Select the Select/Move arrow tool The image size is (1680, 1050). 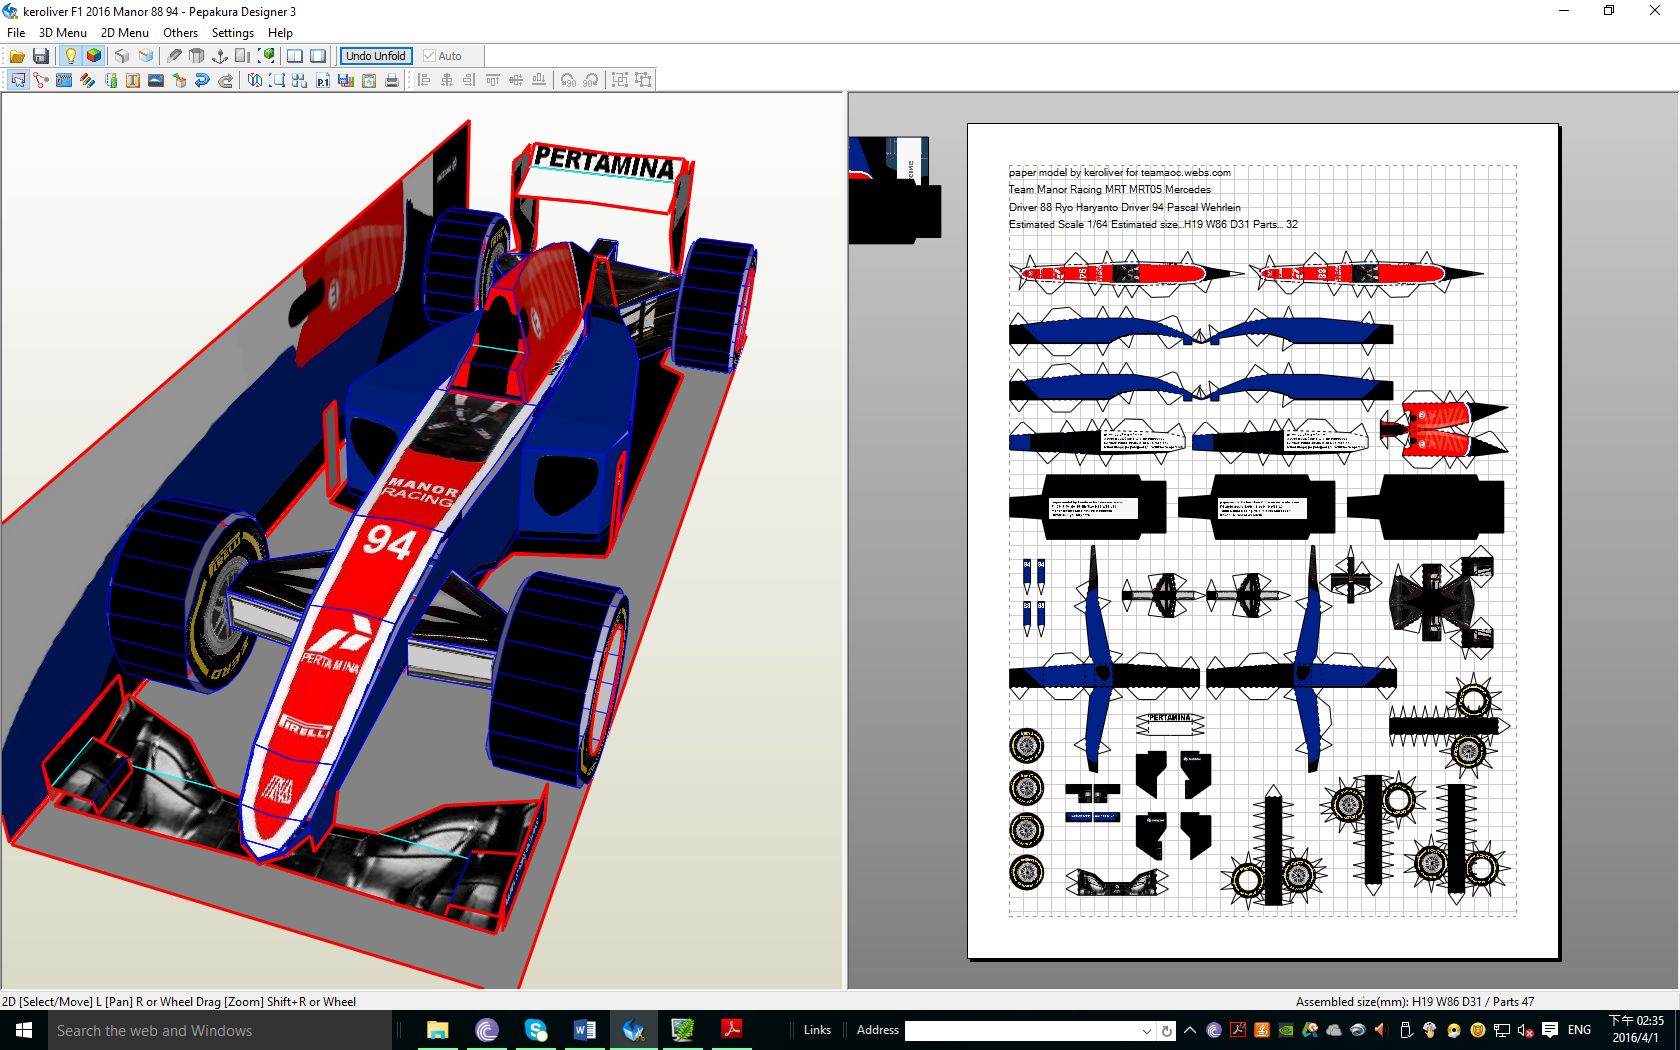pyautogui.click(x=18, y=80)
